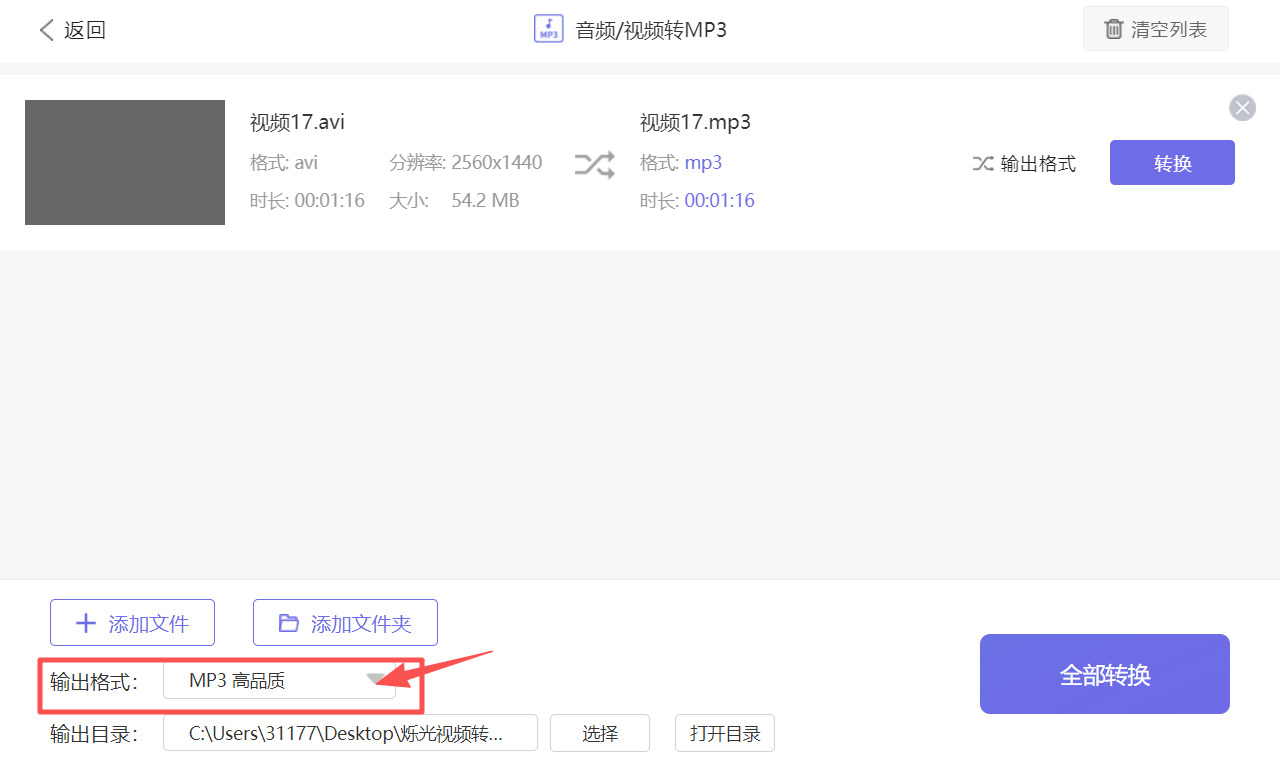Click the back chevron icon beside 返回

[44, 29]
